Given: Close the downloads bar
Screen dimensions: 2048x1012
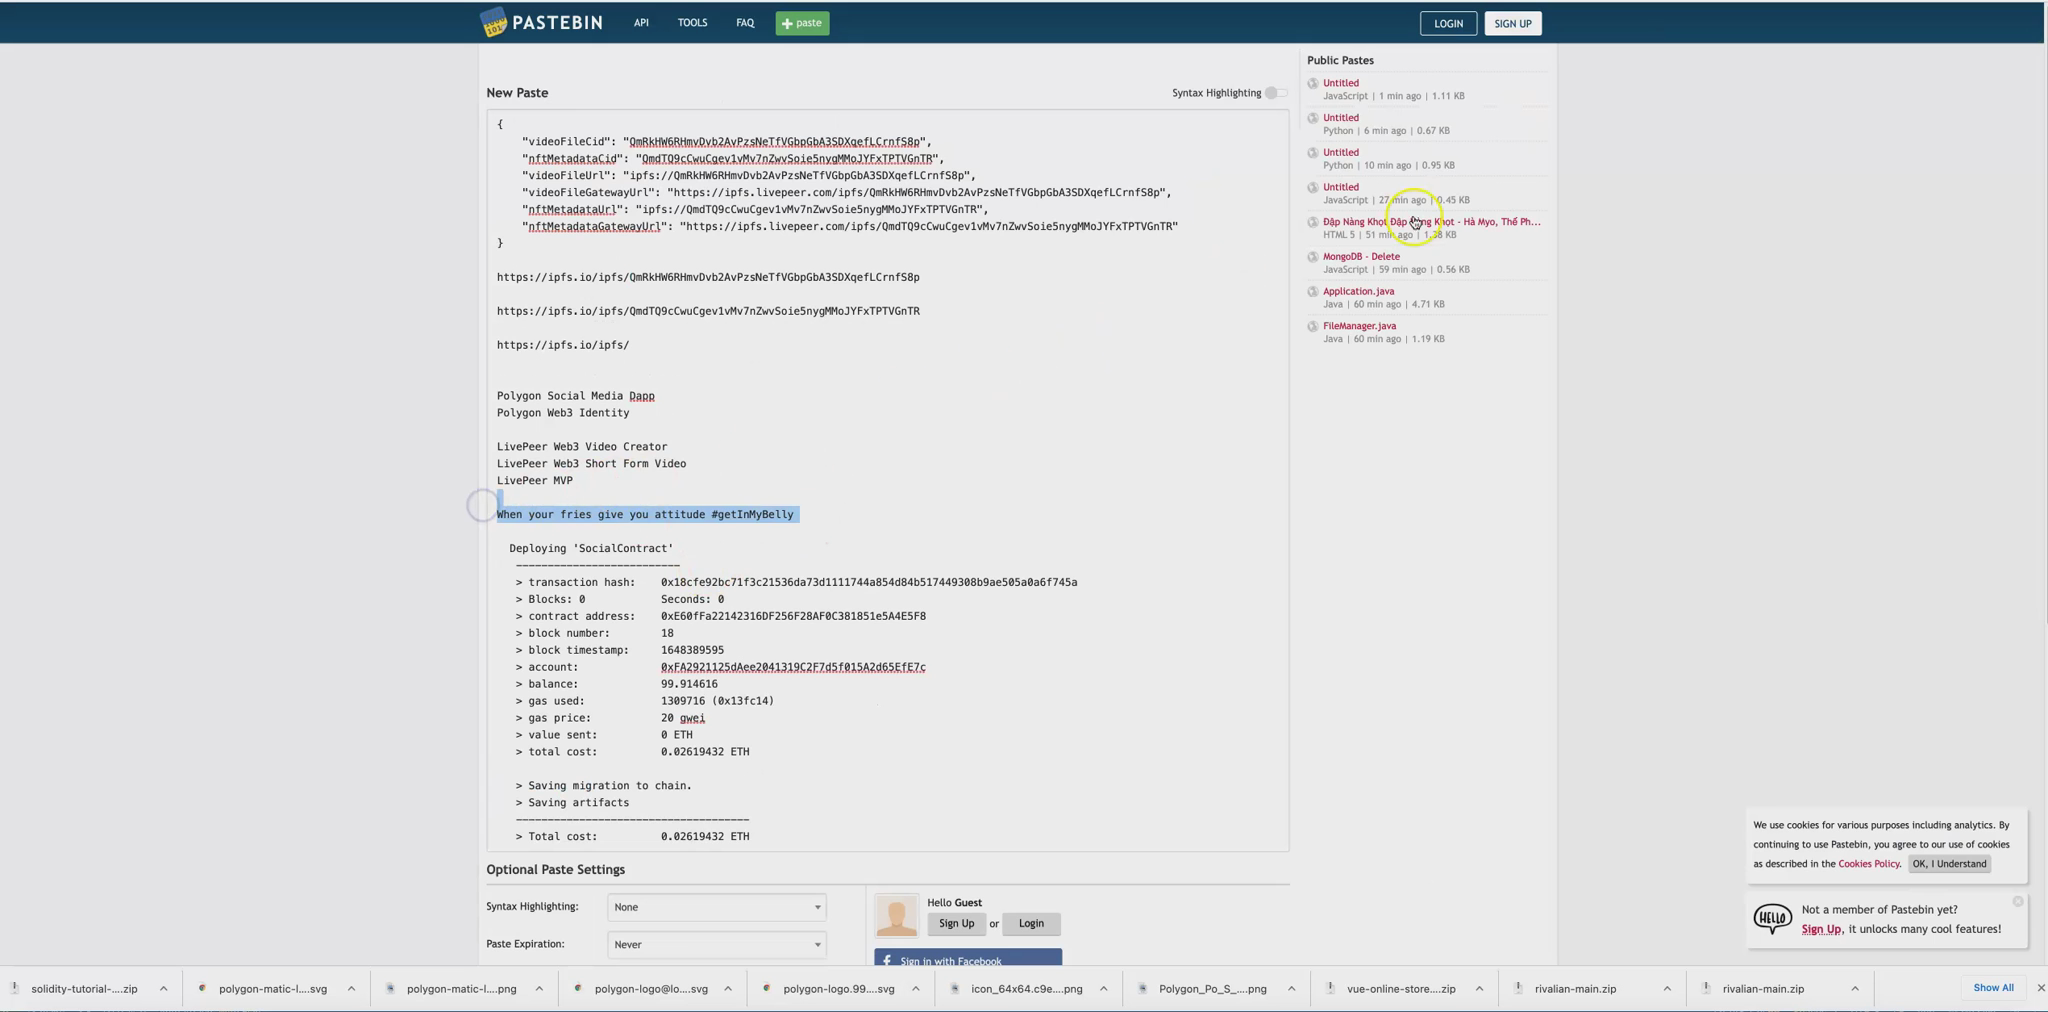Looking at the screenshot, I should (2040, 988).
